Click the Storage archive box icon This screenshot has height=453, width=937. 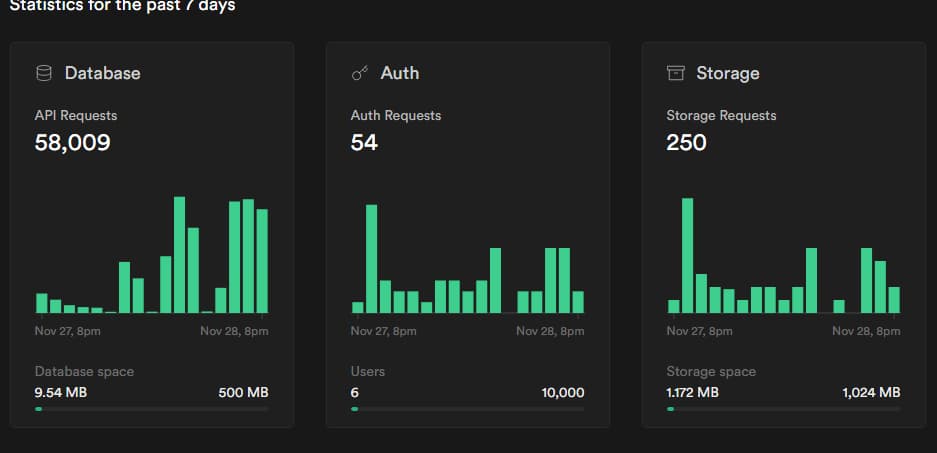[x=676, y=73]
